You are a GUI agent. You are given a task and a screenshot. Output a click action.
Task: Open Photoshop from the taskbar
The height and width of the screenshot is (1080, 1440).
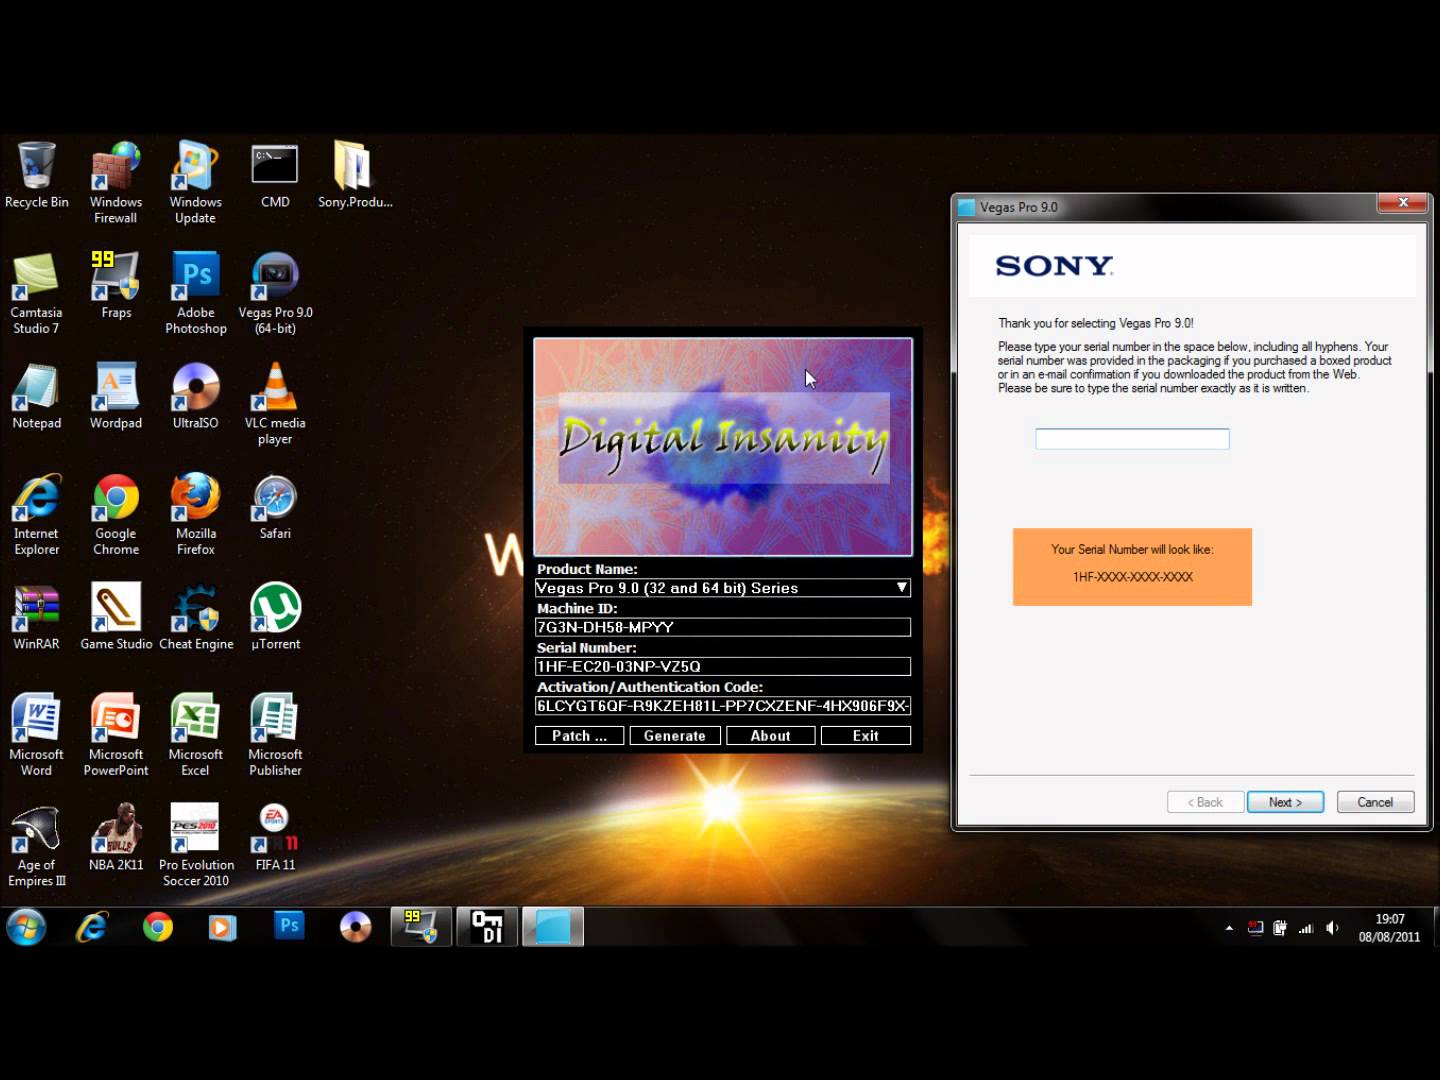289,928
